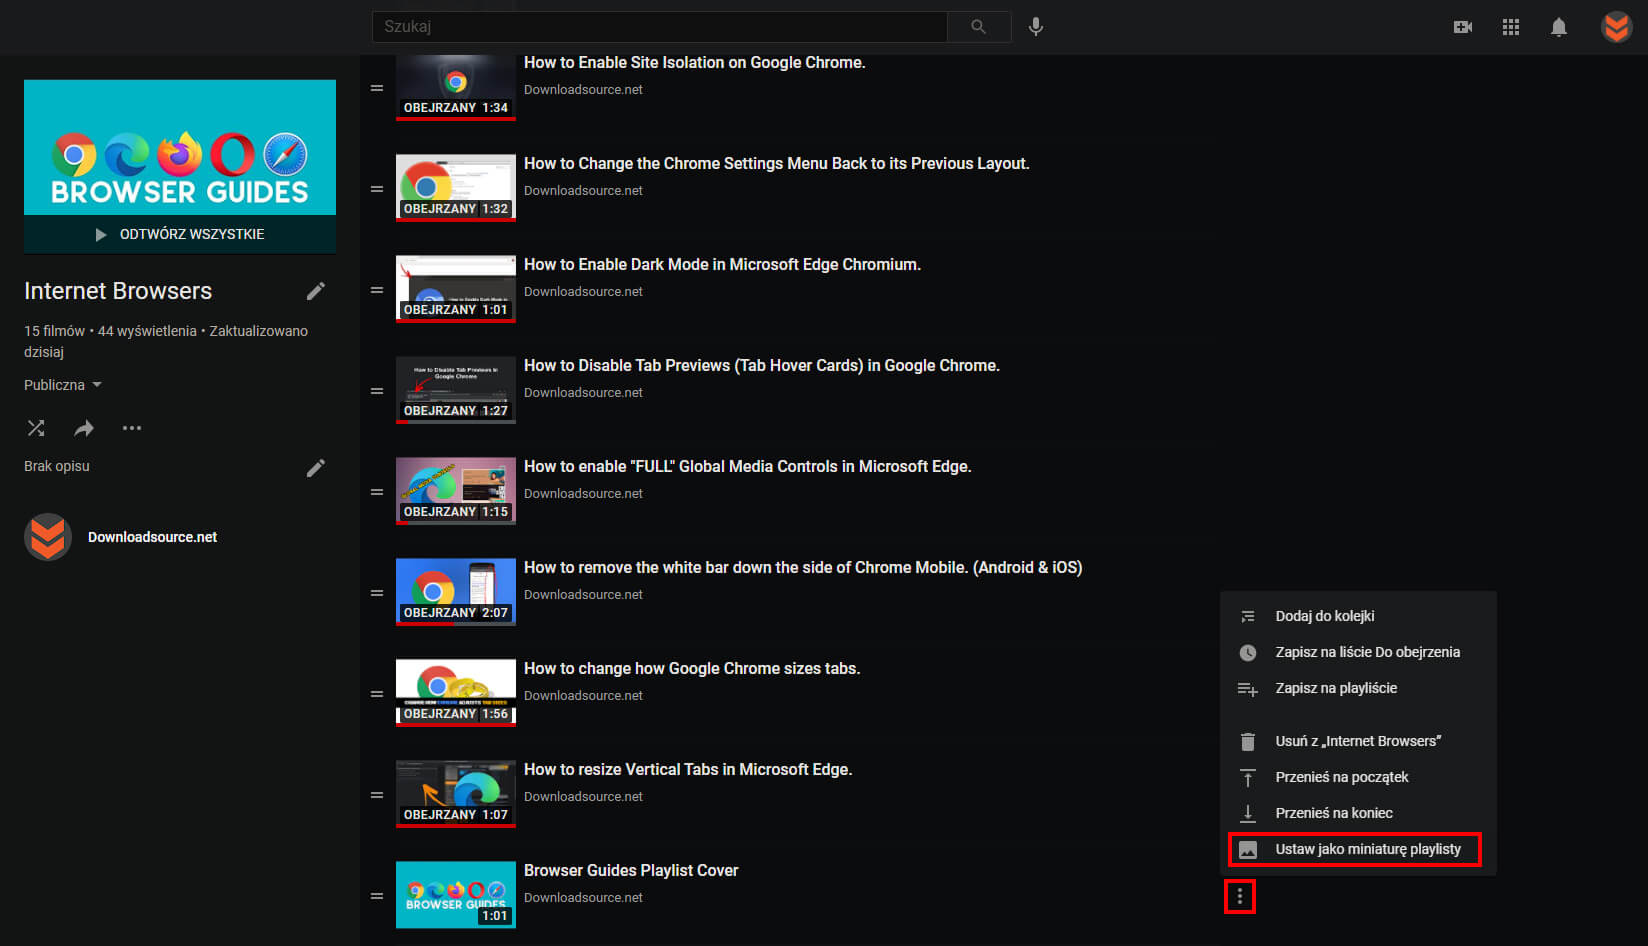Screen dimensions: 1648x946
Task: Open Downloadsource.net channel avatar in sidebar
Action: 48,537
